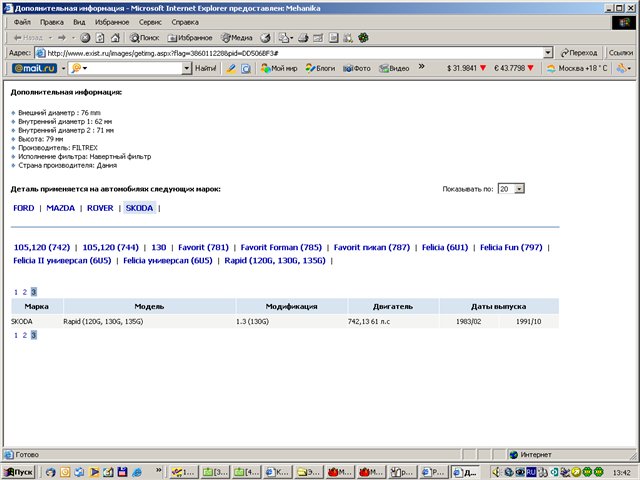The image size is (640, 480).
Task: Expand the Back button history dropdown arrow
Action: [51, 38]
